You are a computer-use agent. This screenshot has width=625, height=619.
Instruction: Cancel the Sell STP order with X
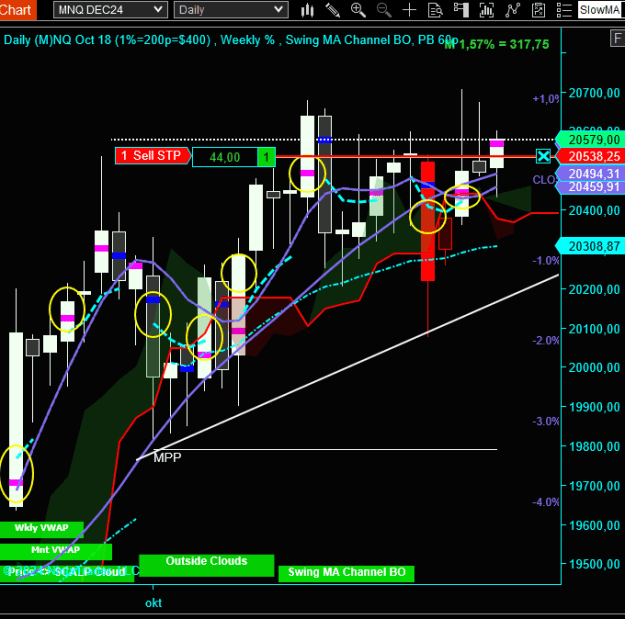click(x=543, y=156)
